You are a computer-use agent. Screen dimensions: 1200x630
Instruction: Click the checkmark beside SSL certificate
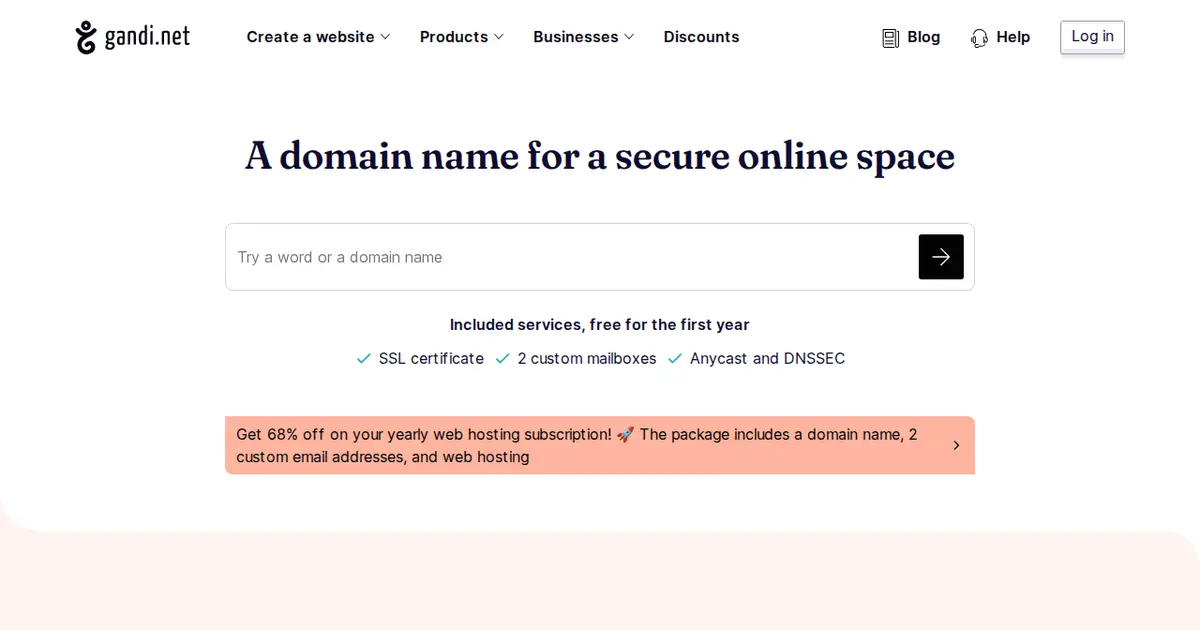point(364,359)
